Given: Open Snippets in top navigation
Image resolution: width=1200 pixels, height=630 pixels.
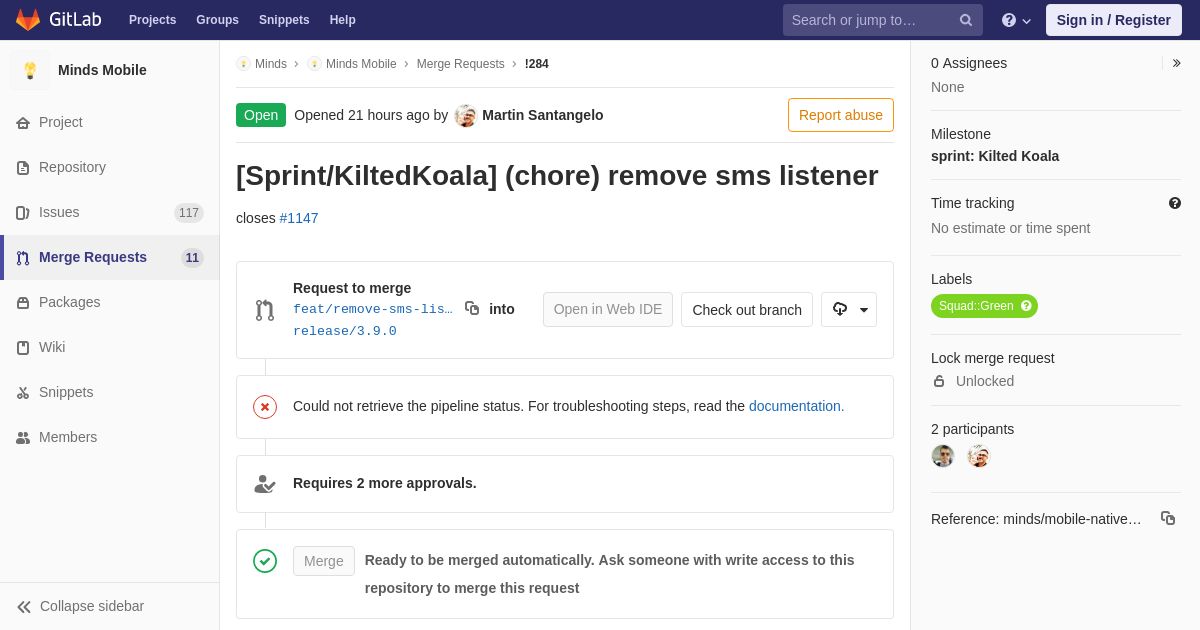Looking at the screenshot, I should click(284, 20).
